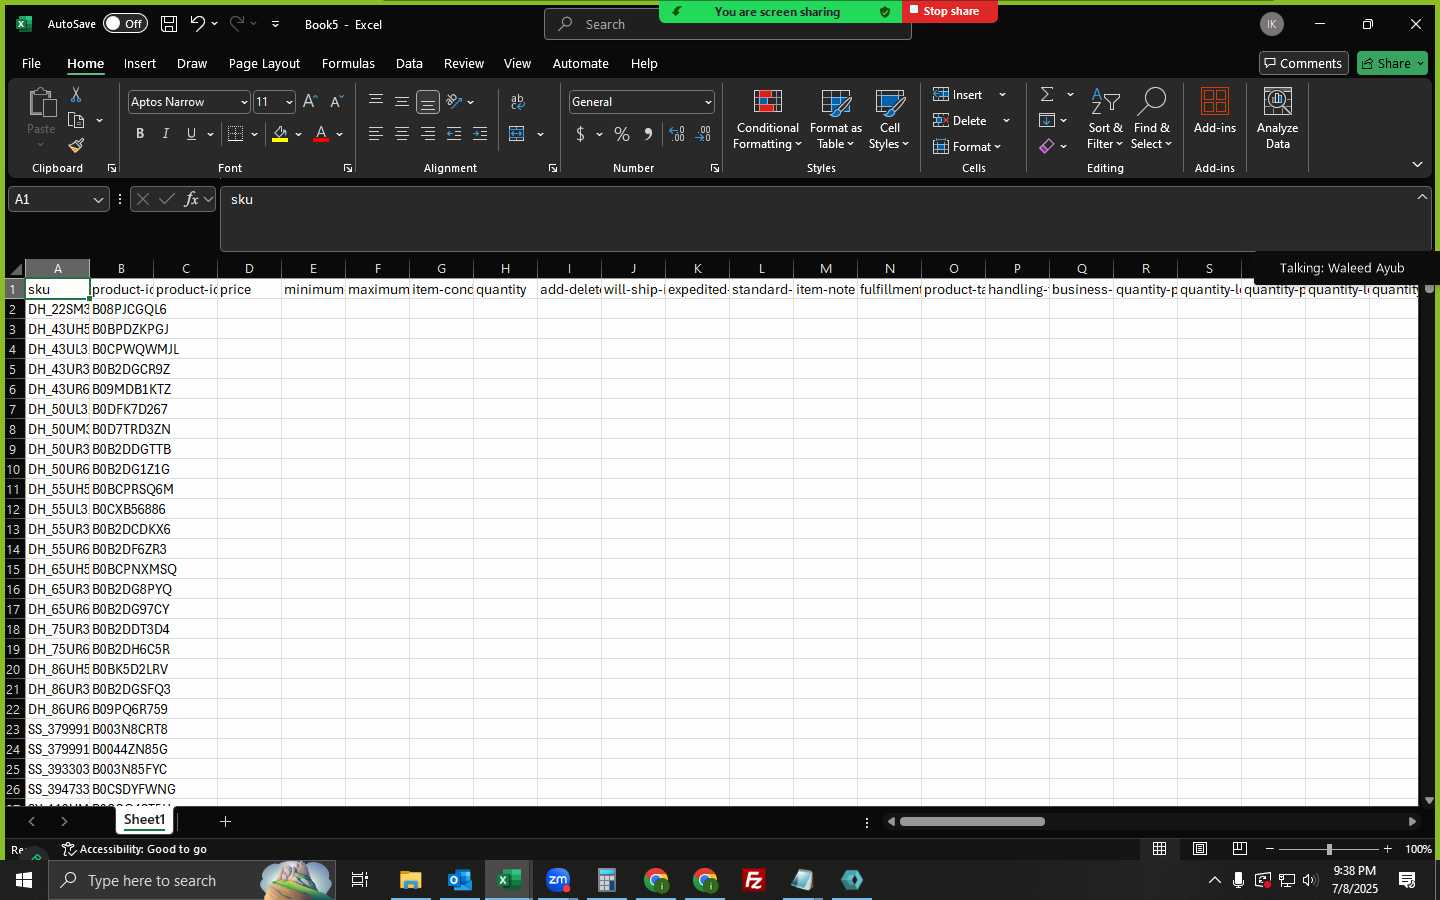The image size is (1440, 900).
Task: Apply Center horizontal alignment
Action: 402,134
